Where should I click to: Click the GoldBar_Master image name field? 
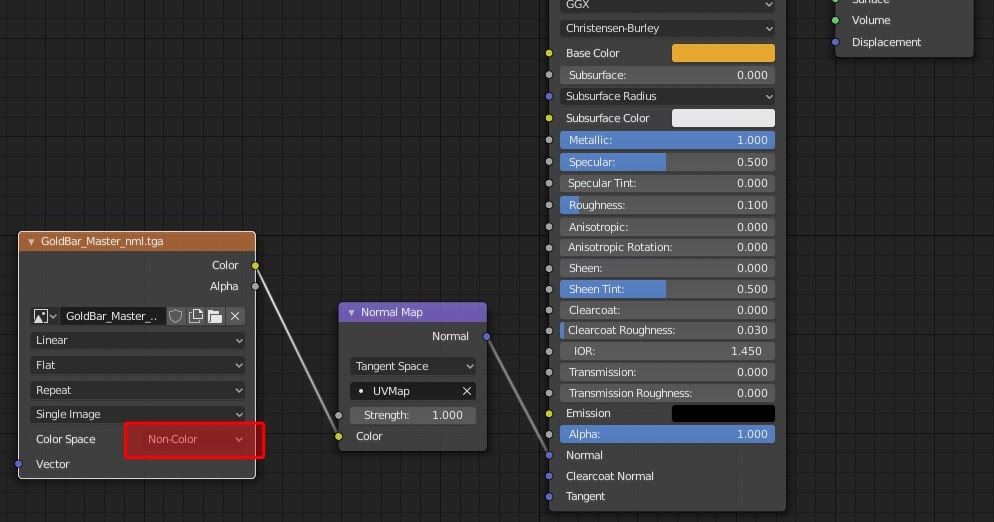[x=113, y=316]
